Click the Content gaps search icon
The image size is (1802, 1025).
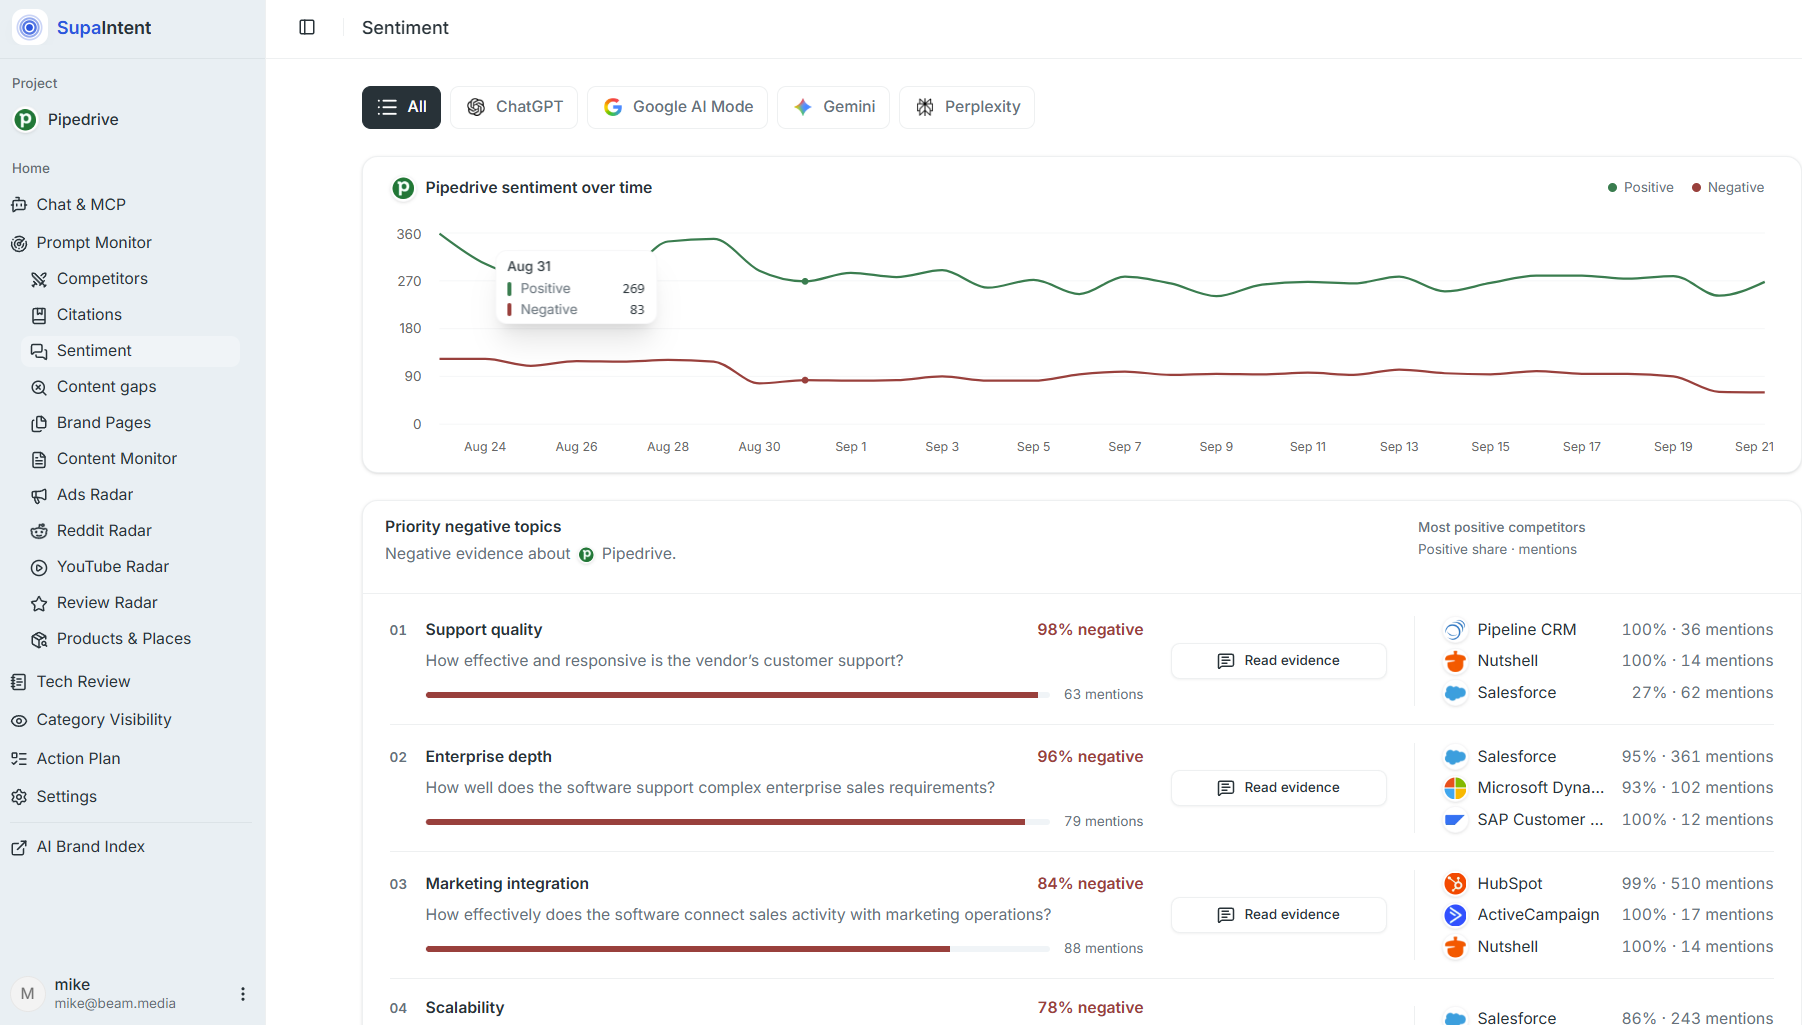point(39,387)
